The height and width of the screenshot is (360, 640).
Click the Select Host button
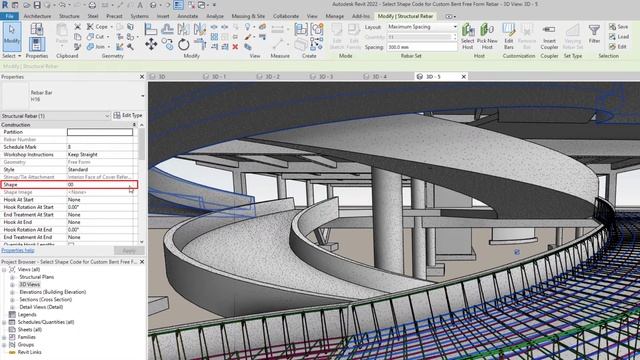(468, 36)
